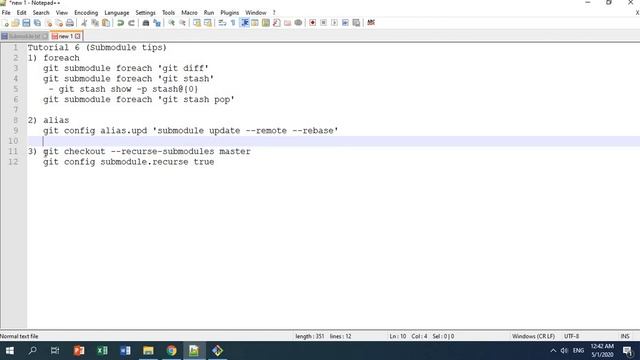Click the Redo toolbar arrow
The image size is (640, 360).
pyautogui.click(x=131, y=23)
